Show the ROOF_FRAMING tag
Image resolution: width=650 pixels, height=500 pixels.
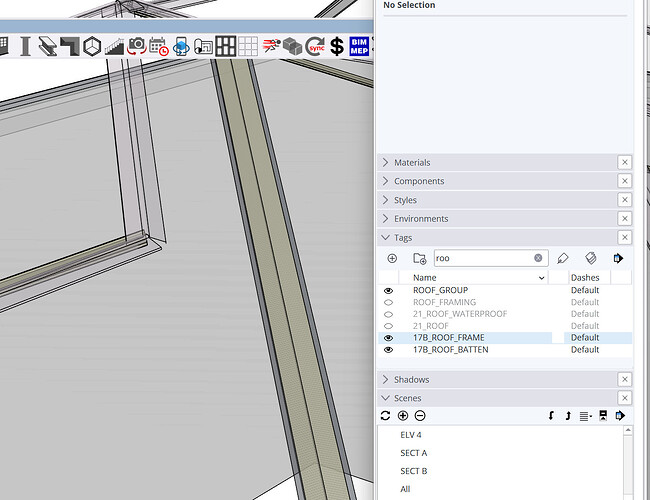click(388, 302)
